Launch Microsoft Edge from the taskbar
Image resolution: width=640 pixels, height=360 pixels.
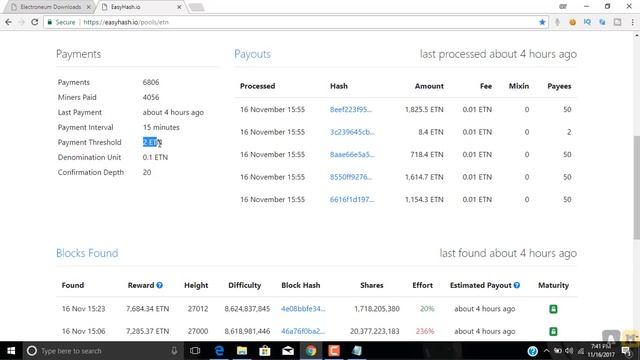pyautogui.click(x=219, y=351)
